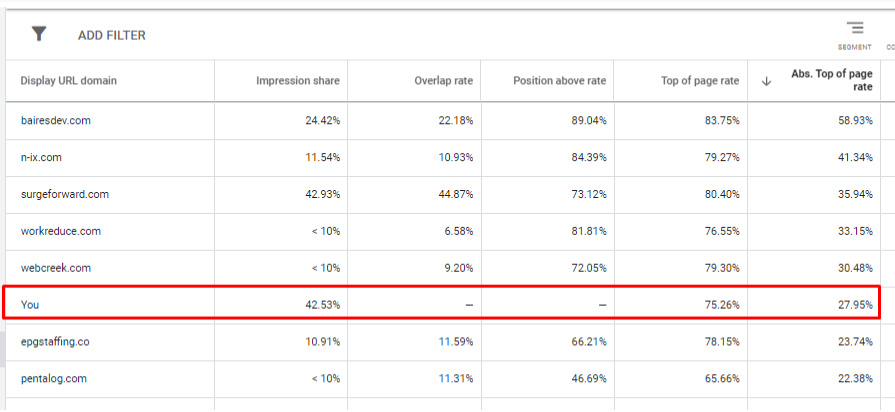Image resolution: width=895 pixels, height=412 pixels.
Task: Click the descending sort arrow icon
Action: (x=766, y=81)
